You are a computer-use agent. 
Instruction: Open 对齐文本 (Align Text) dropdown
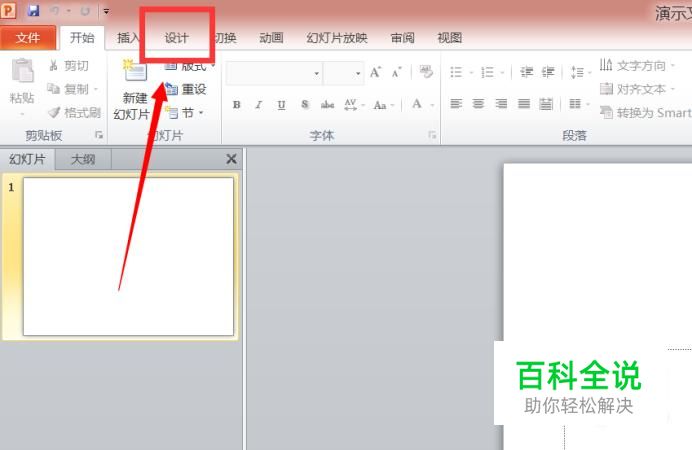coord(638,89)
